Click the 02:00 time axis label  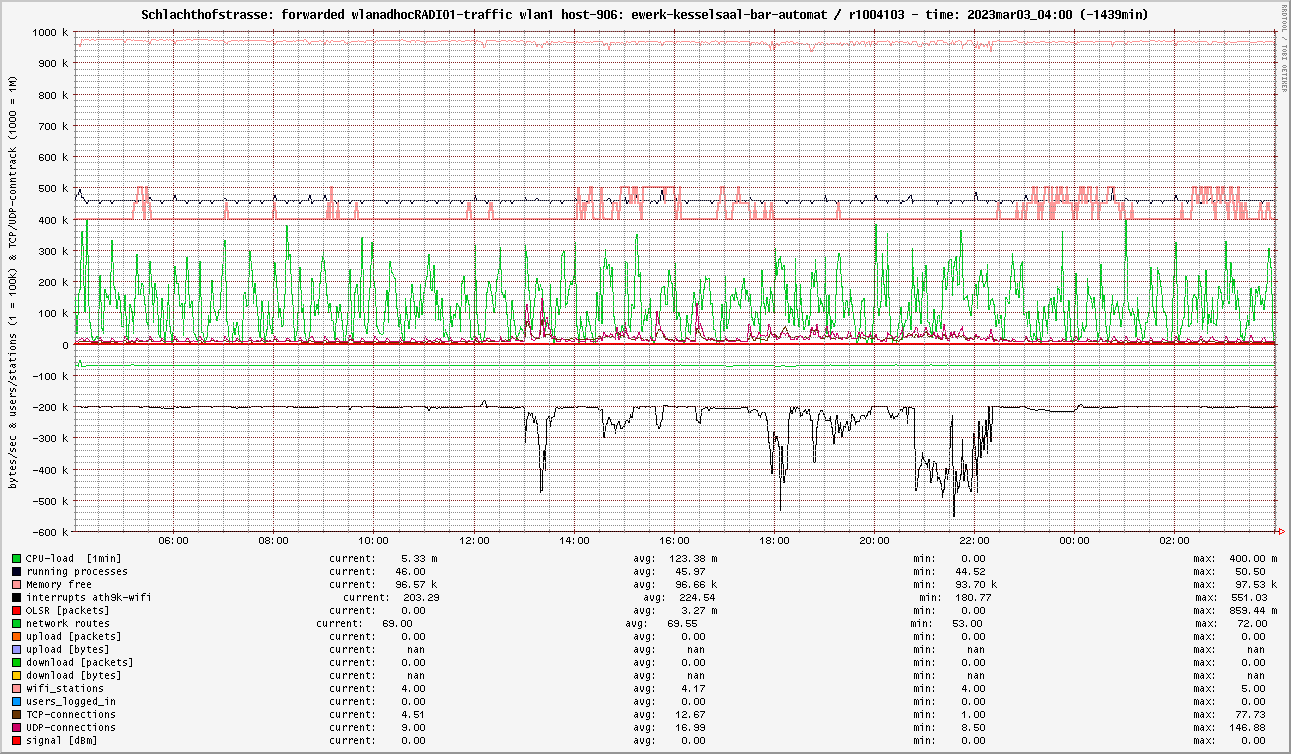click(1174, 541)
